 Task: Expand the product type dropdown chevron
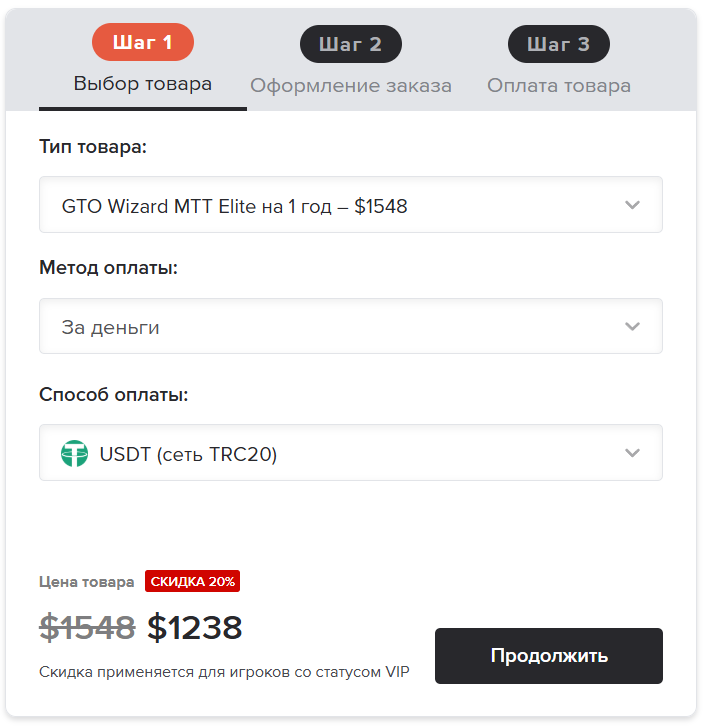click(x=632, y=205)
